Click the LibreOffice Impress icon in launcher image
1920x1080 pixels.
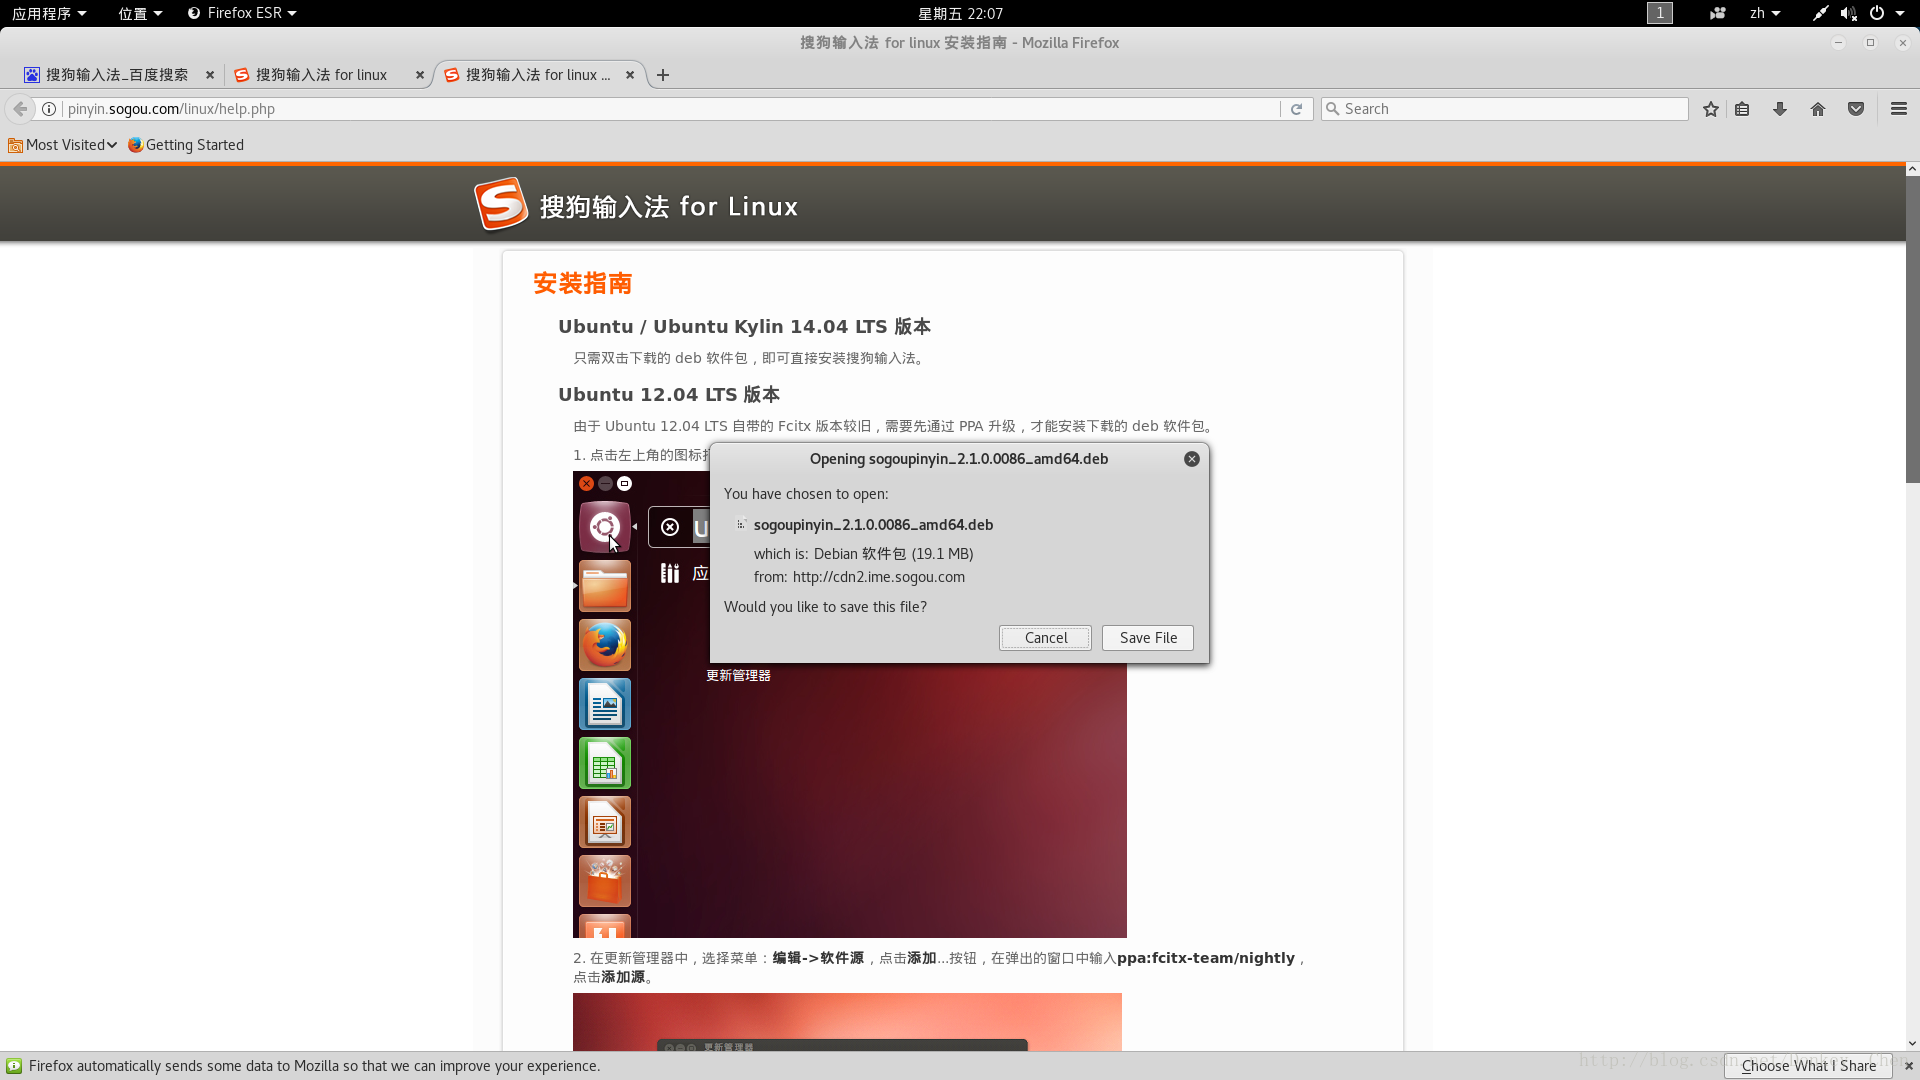[x=604, y=822]
